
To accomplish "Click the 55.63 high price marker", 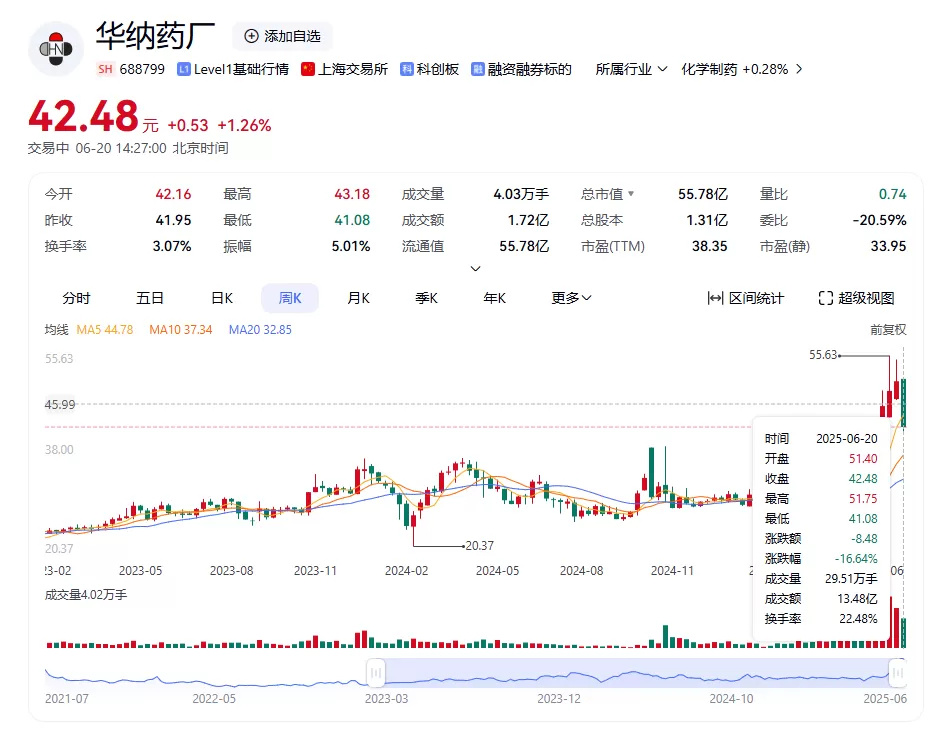I will tap(823, 355).
